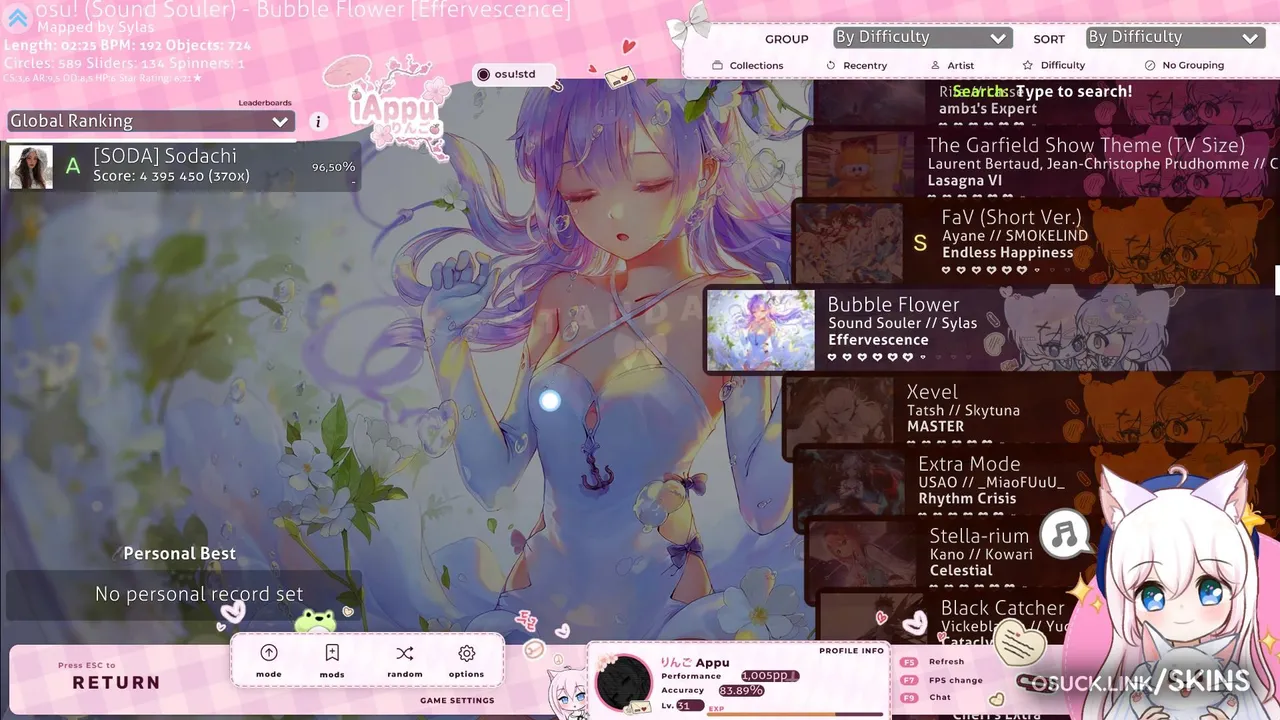The height and width of the screenshot is (720, 1280).
Task: Switch to Collections tab
Action: point(748,65)
